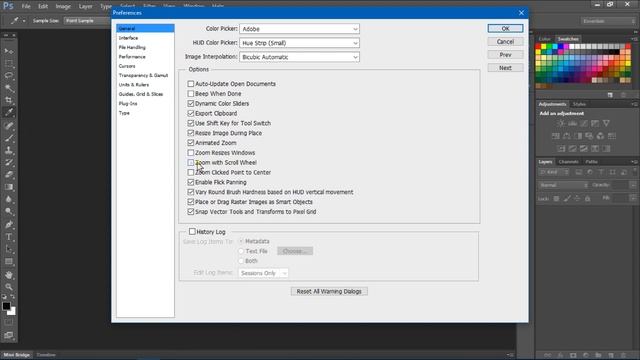640x360 pixels.
Task: Open the File menu
Action: click(26, 6)
